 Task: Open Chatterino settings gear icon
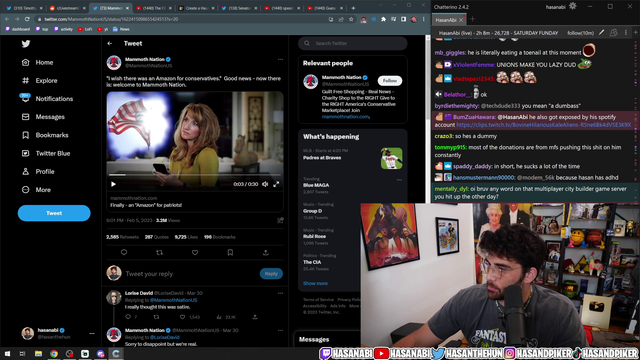coord(573,7)
